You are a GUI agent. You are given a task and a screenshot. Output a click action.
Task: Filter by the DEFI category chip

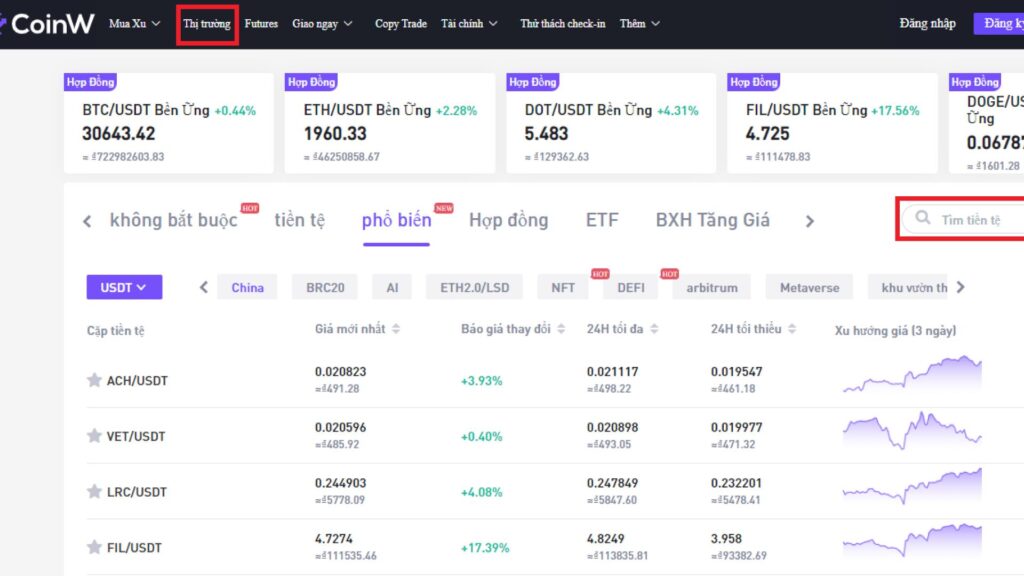click(x=631, y=287)
